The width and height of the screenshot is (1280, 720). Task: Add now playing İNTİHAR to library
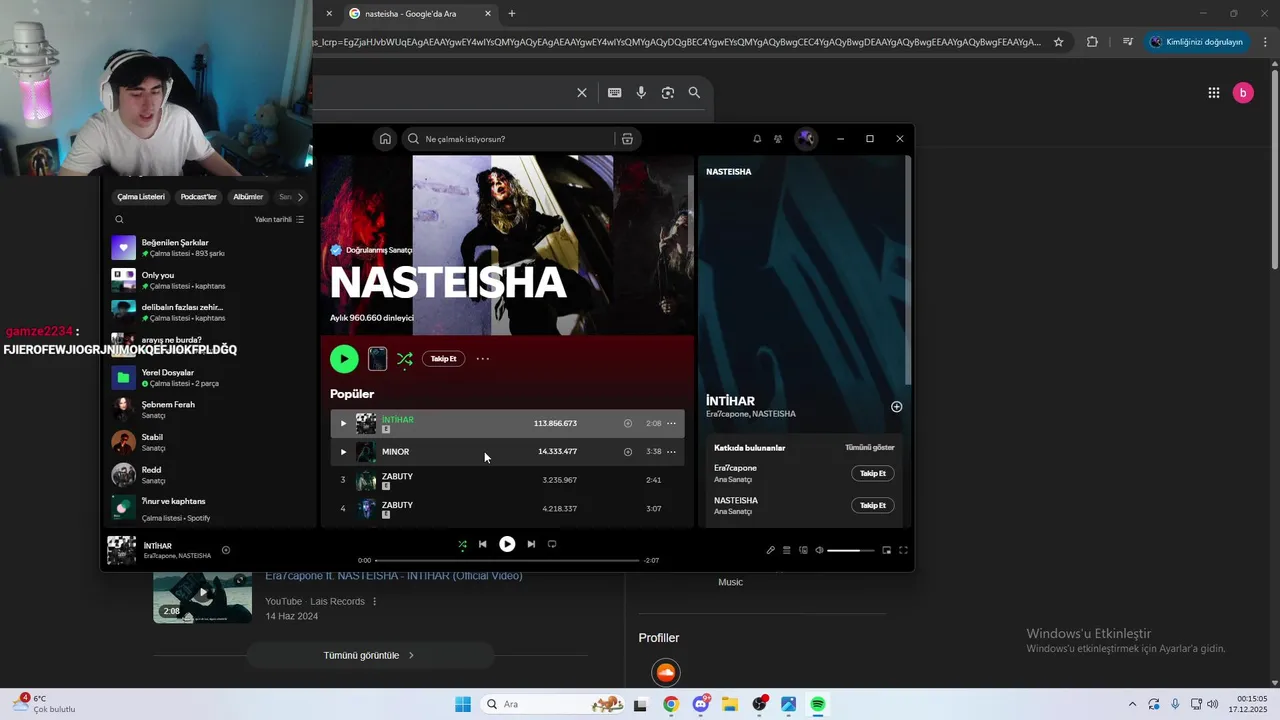tap(896, 407)
